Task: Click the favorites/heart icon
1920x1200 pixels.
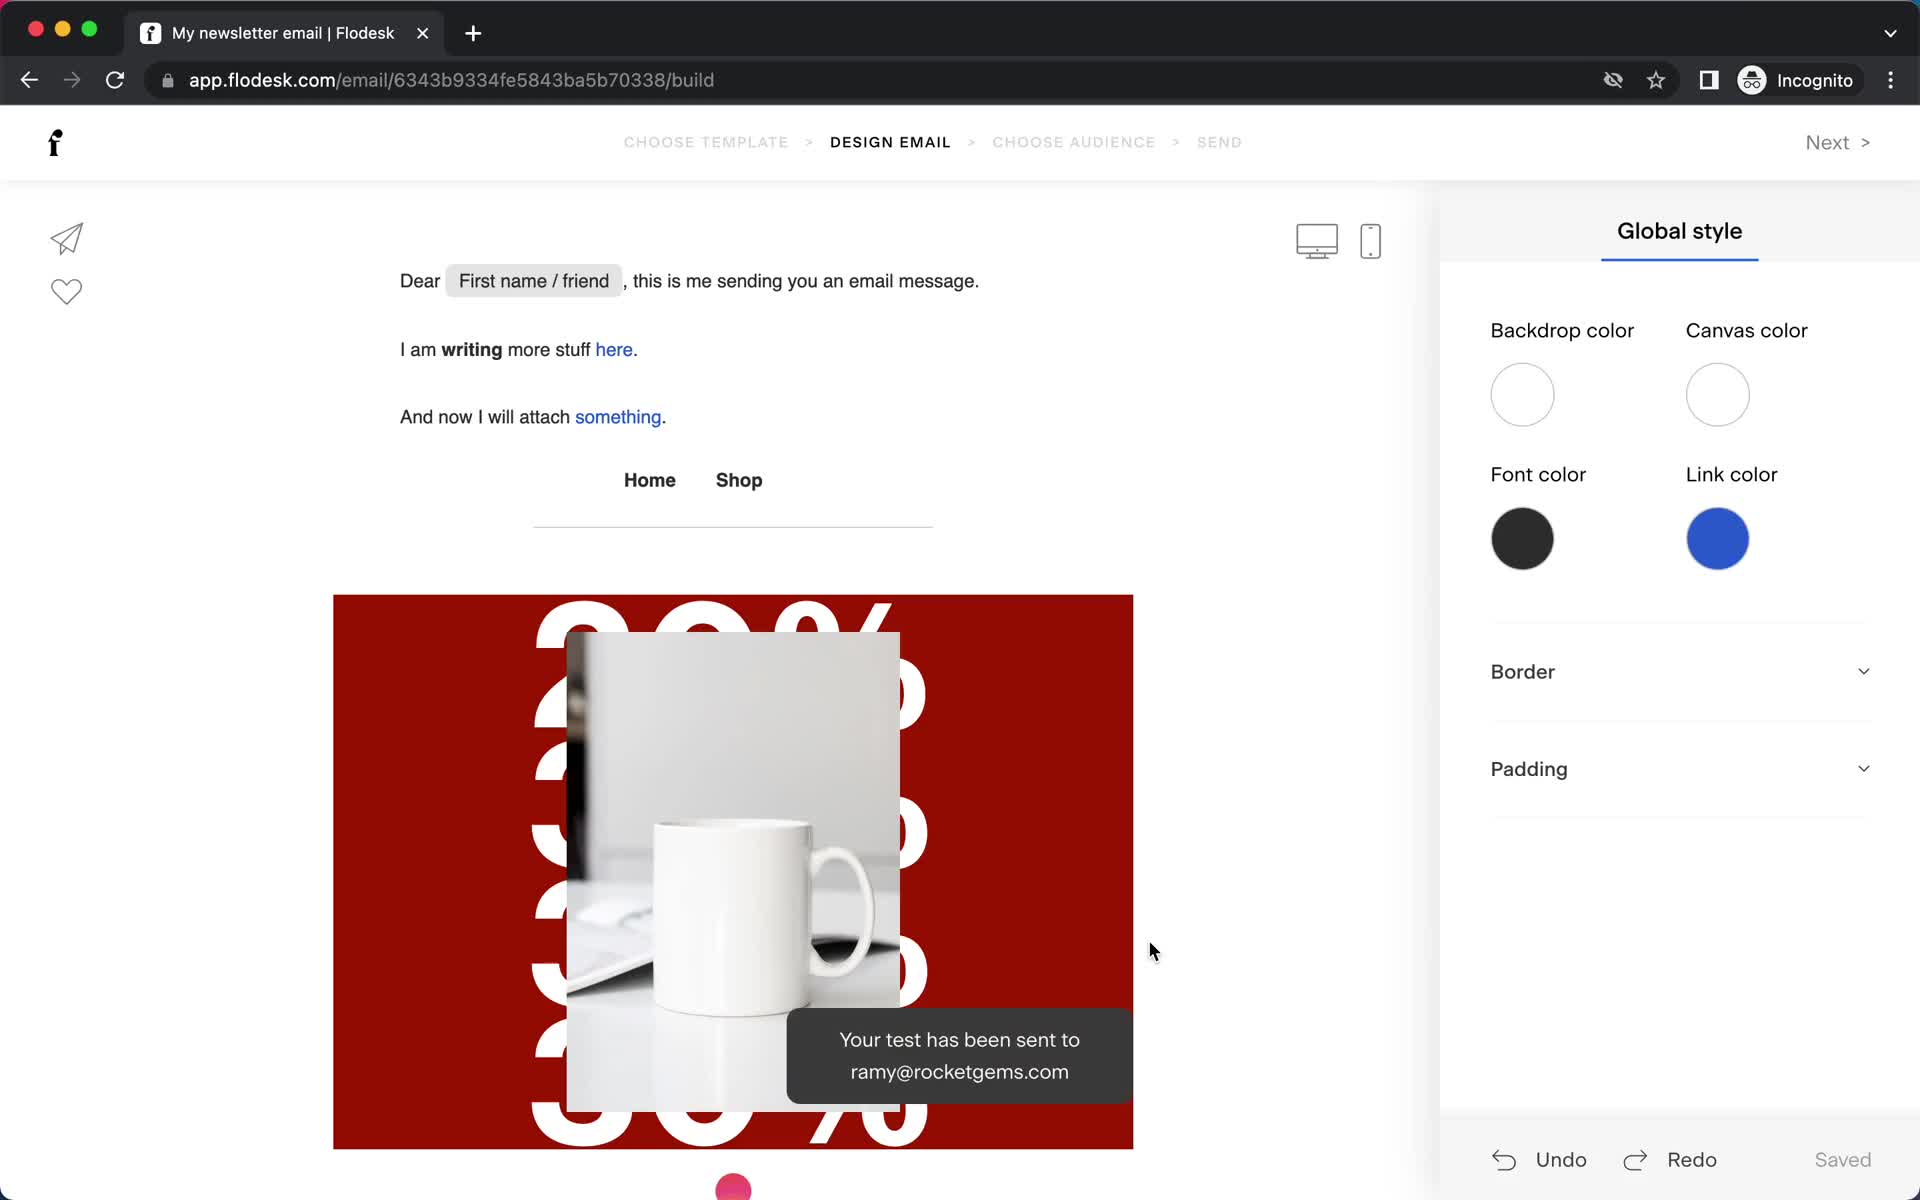Action: coord(65,292)
